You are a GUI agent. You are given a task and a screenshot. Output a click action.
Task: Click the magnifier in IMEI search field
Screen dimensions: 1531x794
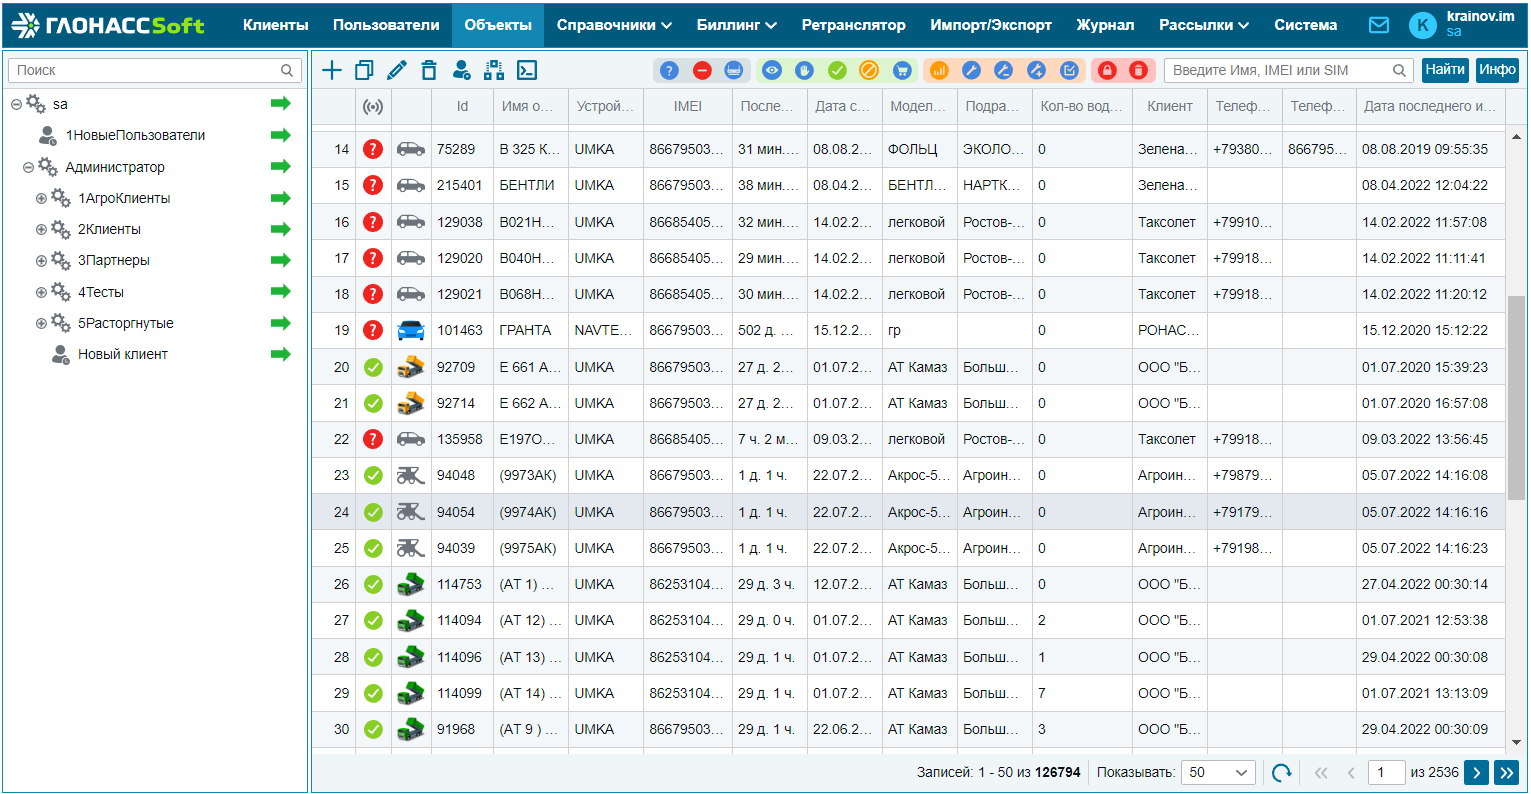point(1399,70)
